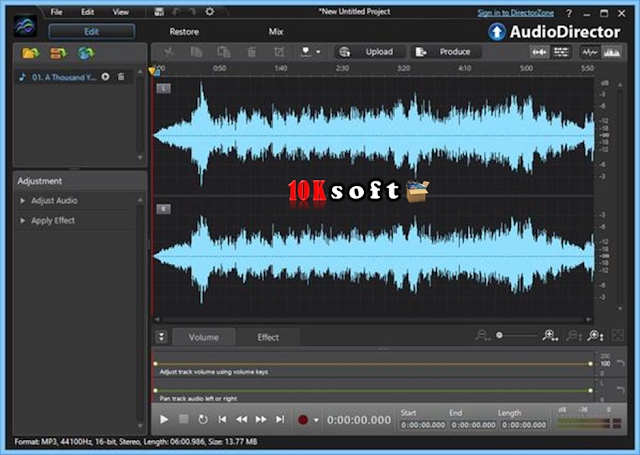Switch to spectral frequency display mode
This screenshot has width=640, height=455.
pyautogui.click(x=611, y=52)
